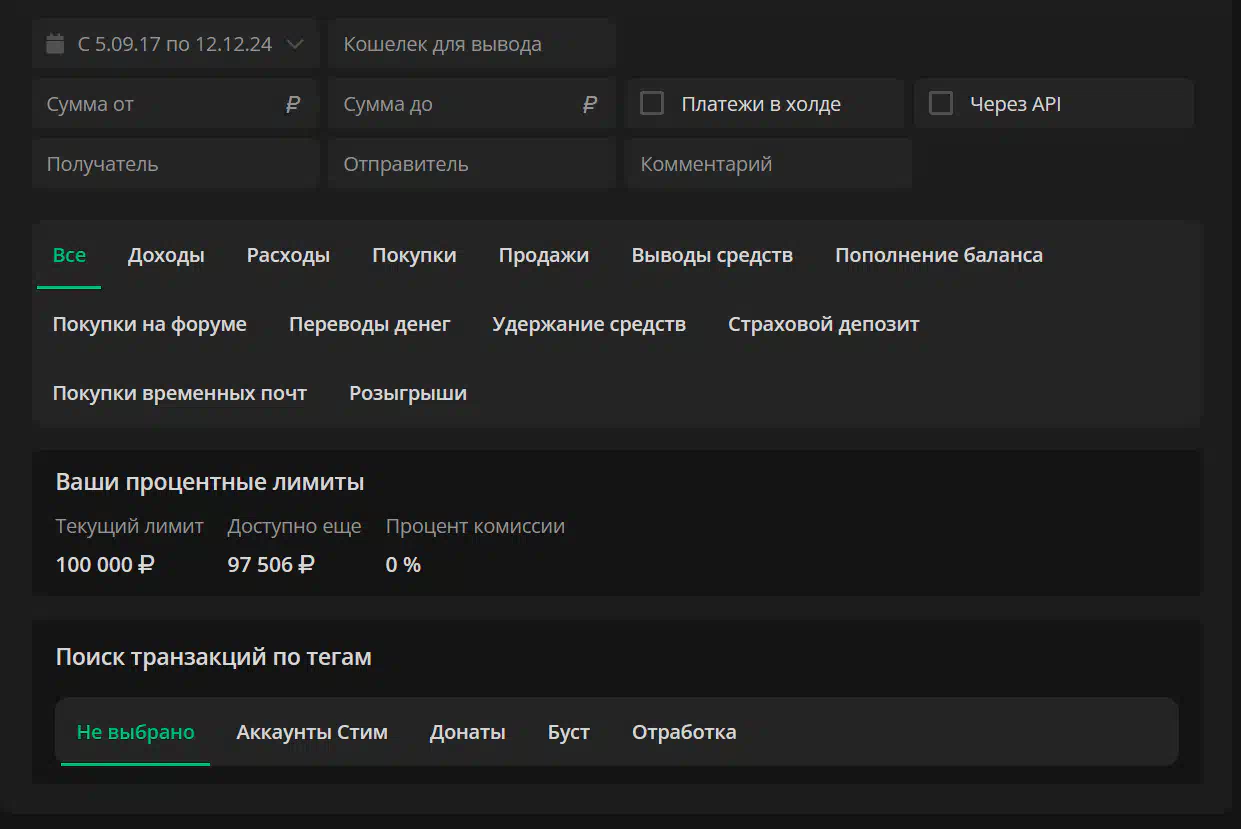Image resolution: width=1241 pixels, height=829 pixels.
Task: Filter by the Отработка tag
Action: click(x=684, y=732)
